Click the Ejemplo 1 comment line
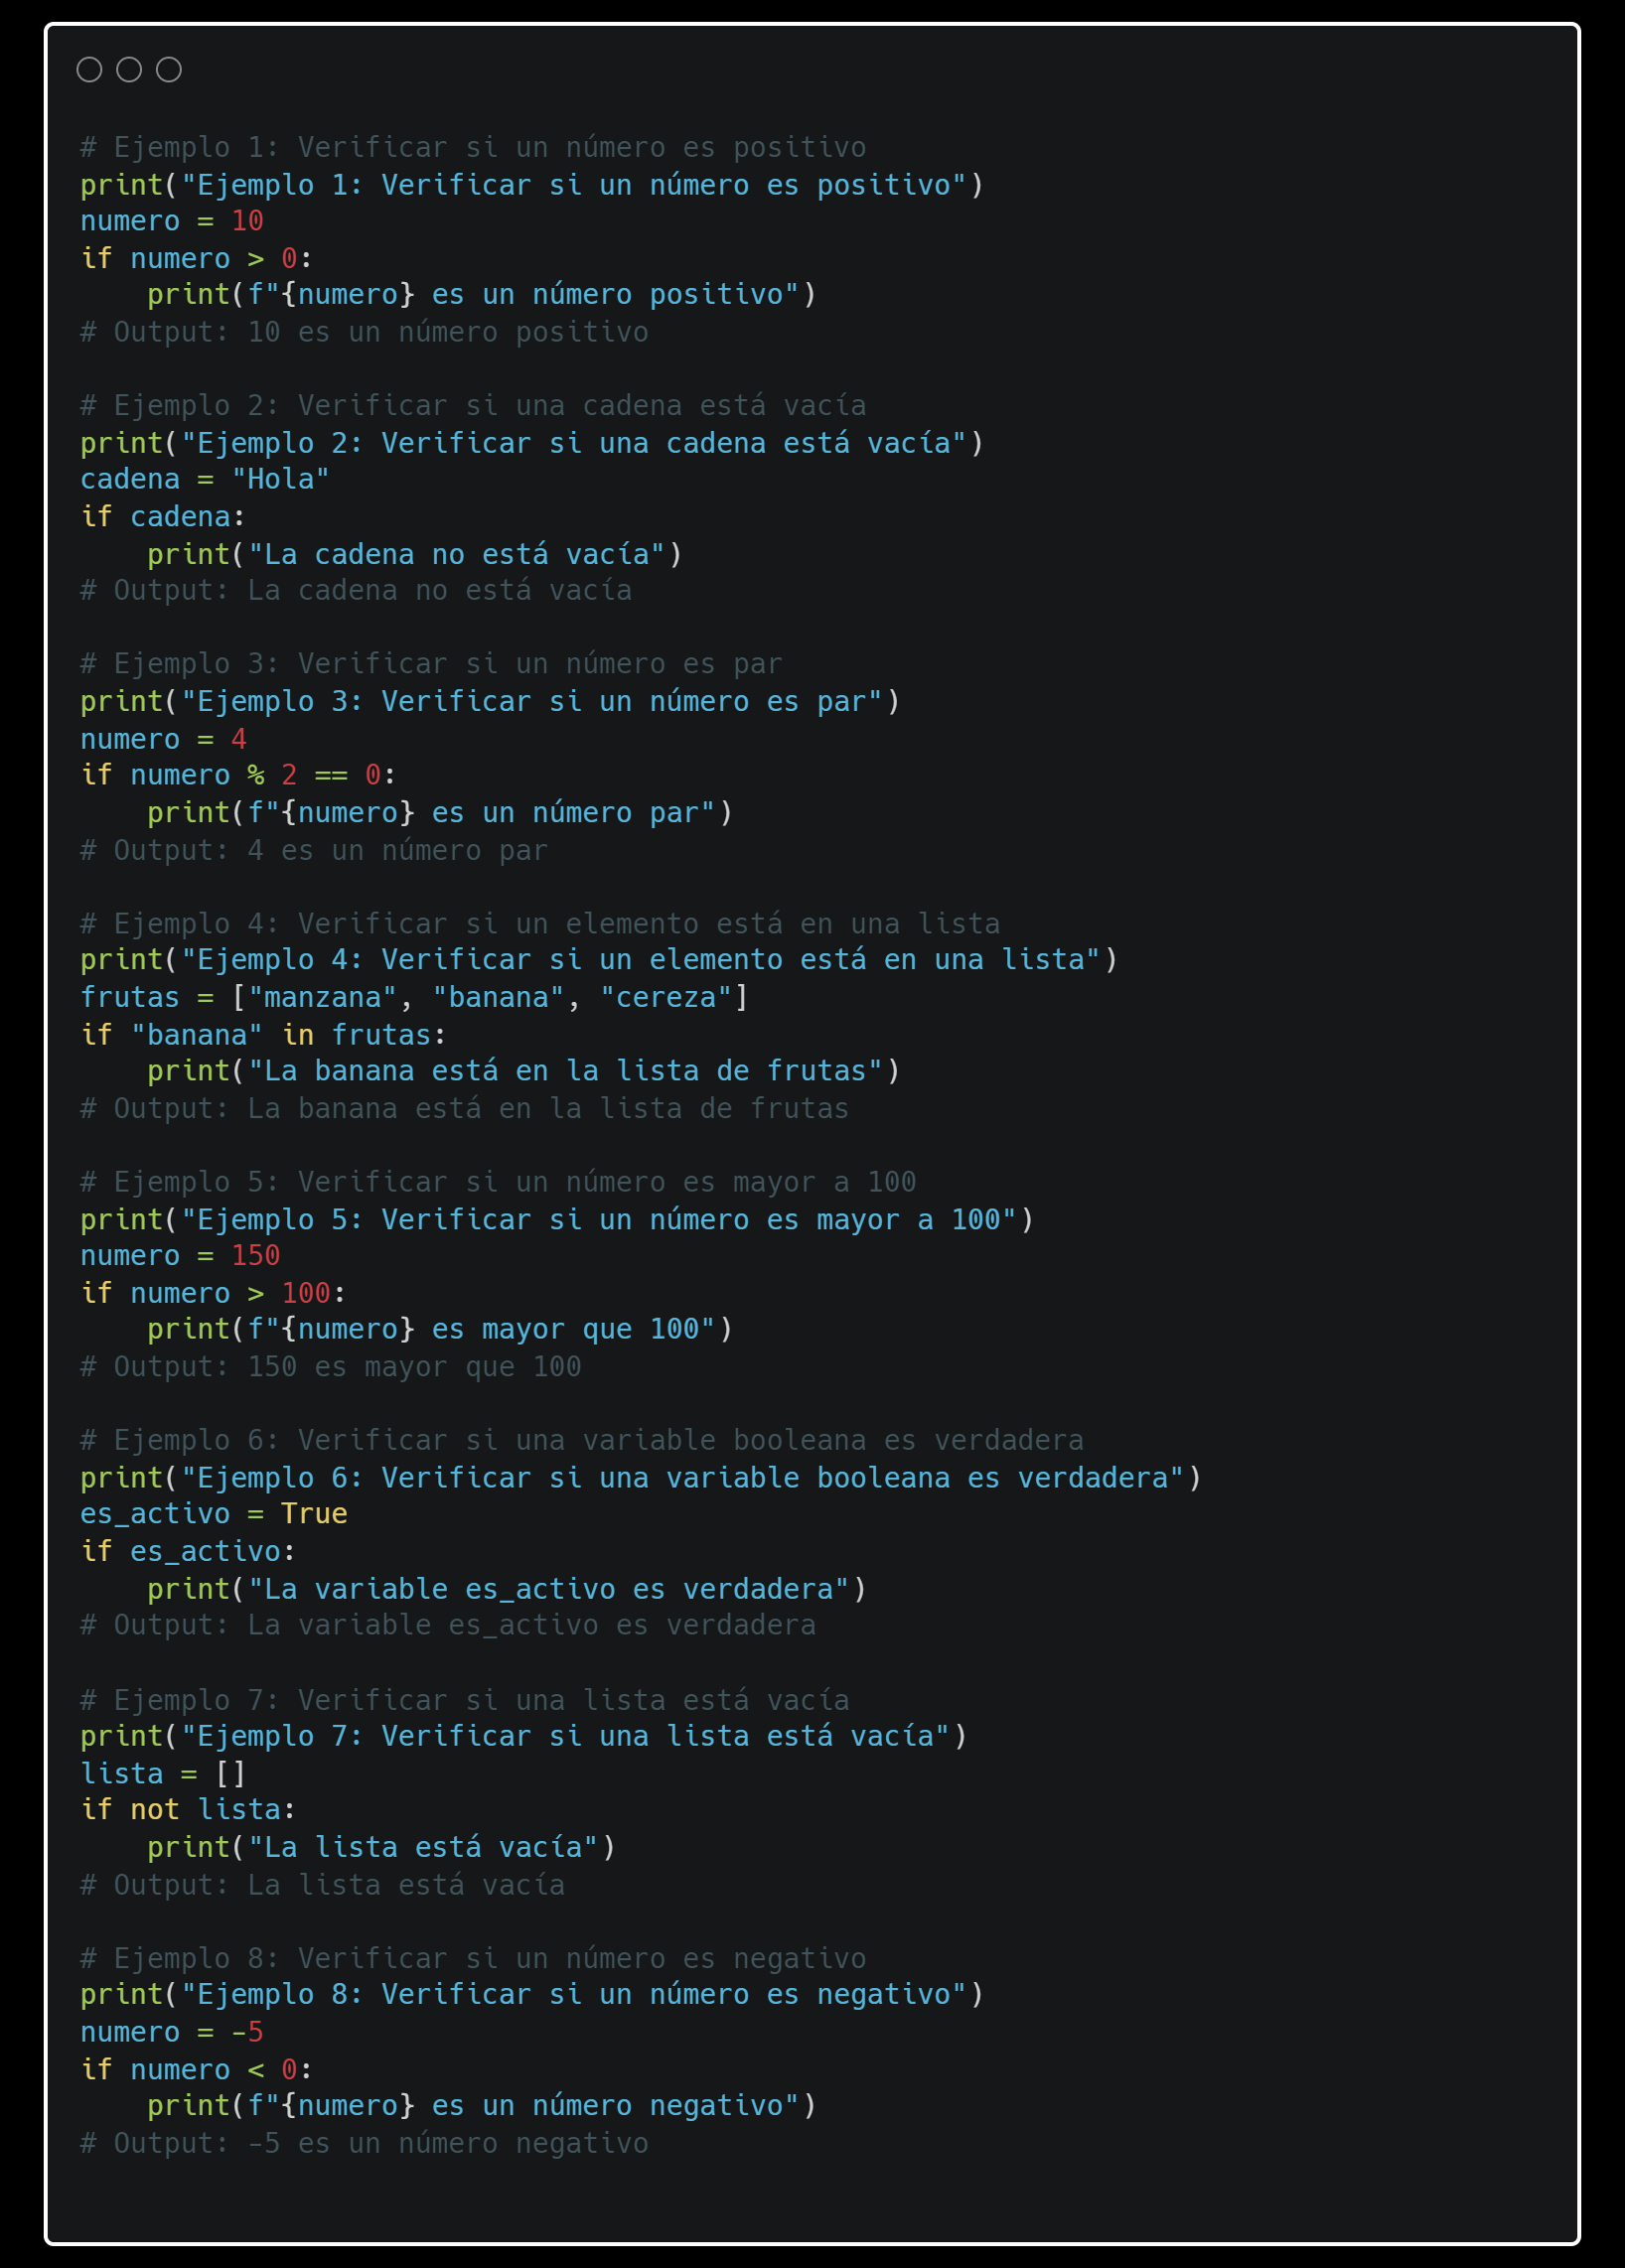The image size is (1625, 2268). click(473, 148)
